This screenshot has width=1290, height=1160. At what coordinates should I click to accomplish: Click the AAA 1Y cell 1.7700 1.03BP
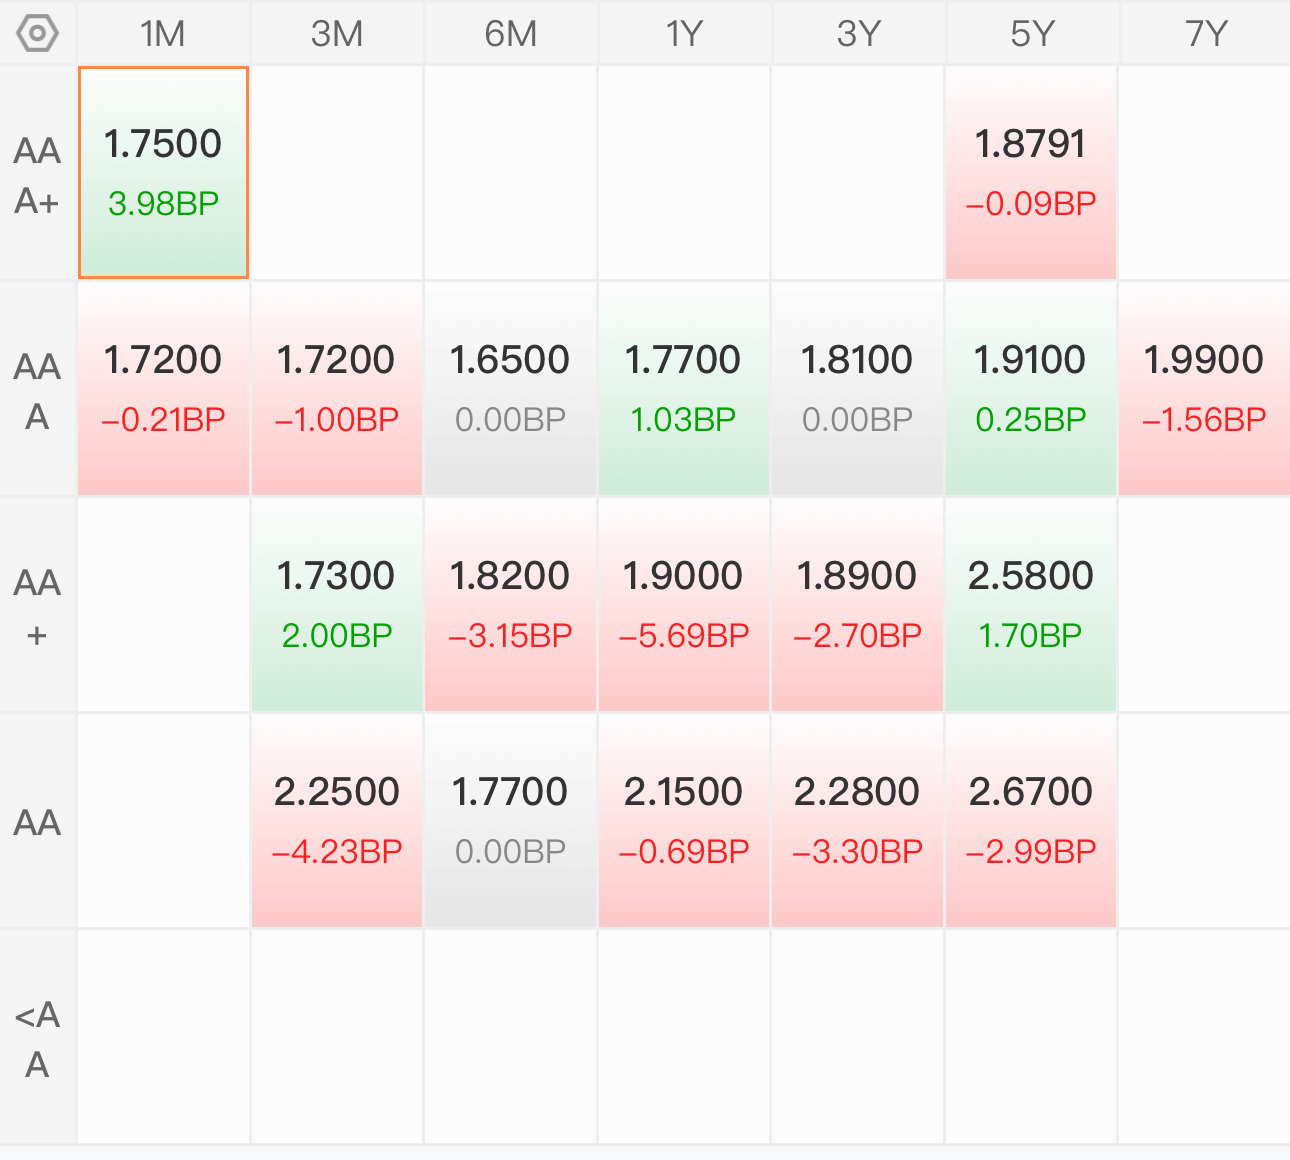coord(684,388)
